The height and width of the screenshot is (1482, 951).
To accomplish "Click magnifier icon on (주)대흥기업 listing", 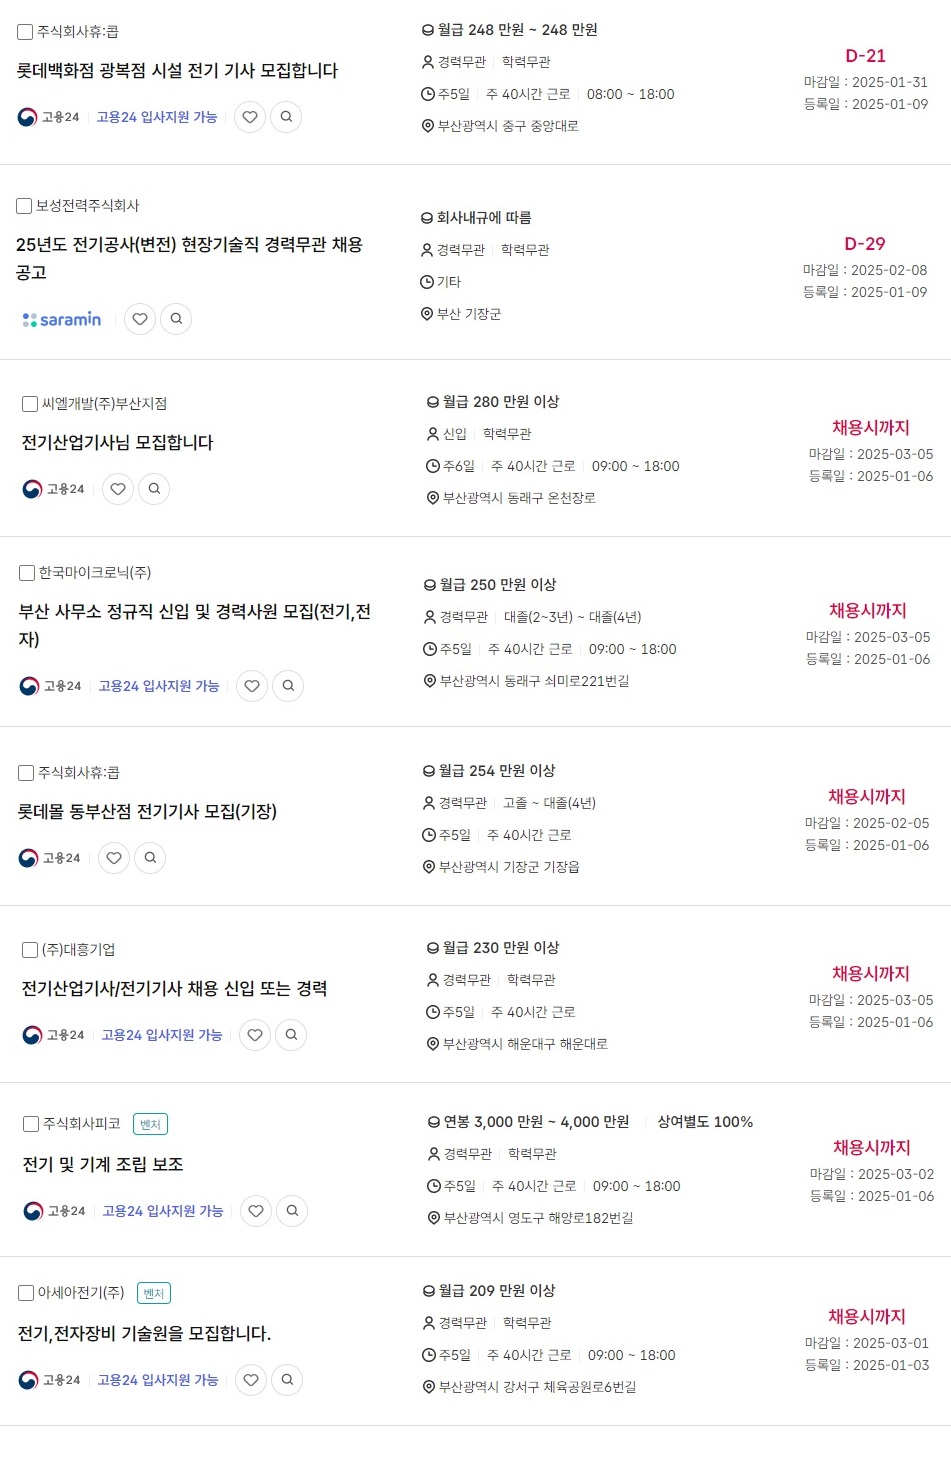I will click(x=291, y=1035).
